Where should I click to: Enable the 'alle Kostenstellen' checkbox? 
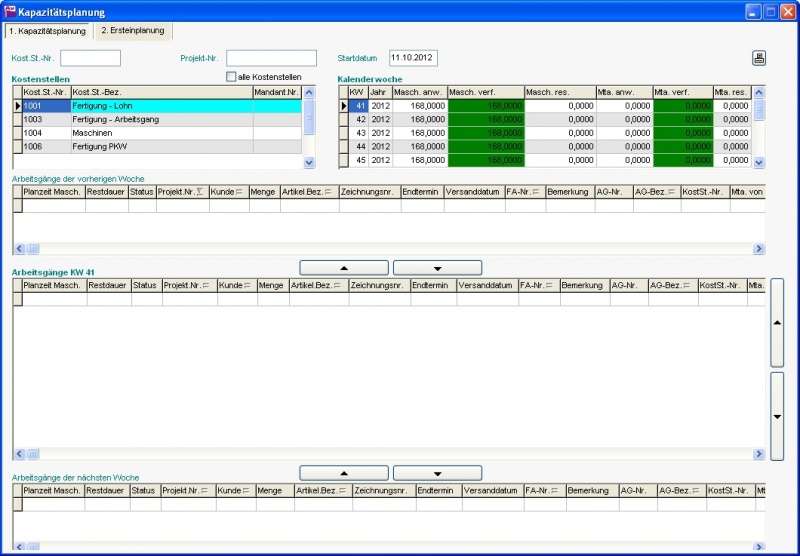pos(231,77)
